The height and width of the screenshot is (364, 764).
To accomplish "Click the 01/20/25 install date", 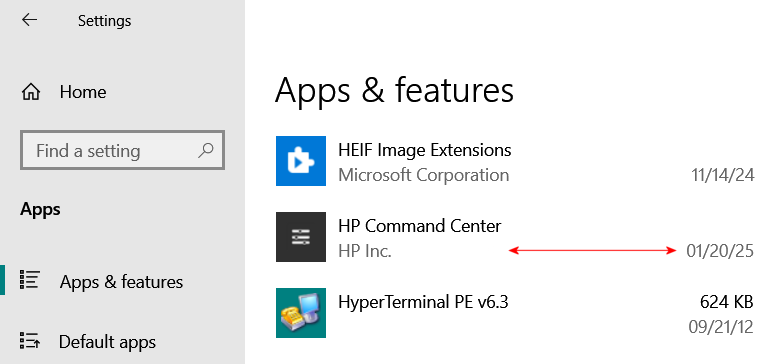I will coord(720,251).
